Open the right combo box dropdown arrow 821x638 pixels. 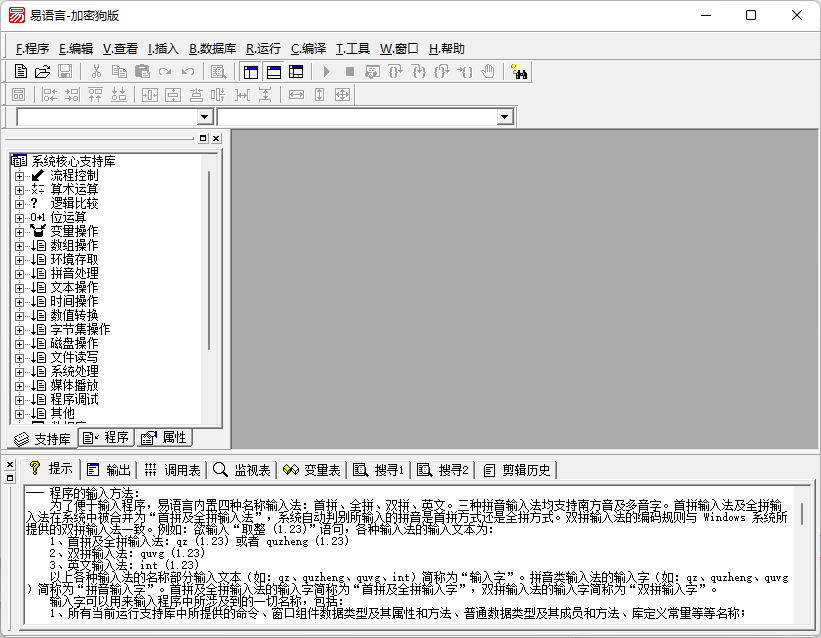pyautogui.click(x=505, y=117)
